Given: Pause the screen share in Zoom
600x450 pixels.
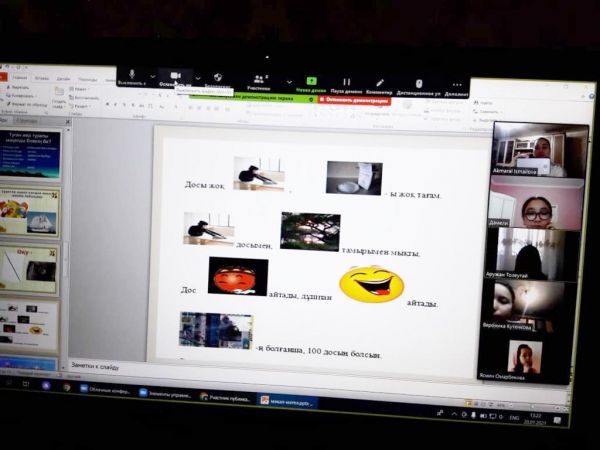Looking at the screenshot, I should (346, 81).
